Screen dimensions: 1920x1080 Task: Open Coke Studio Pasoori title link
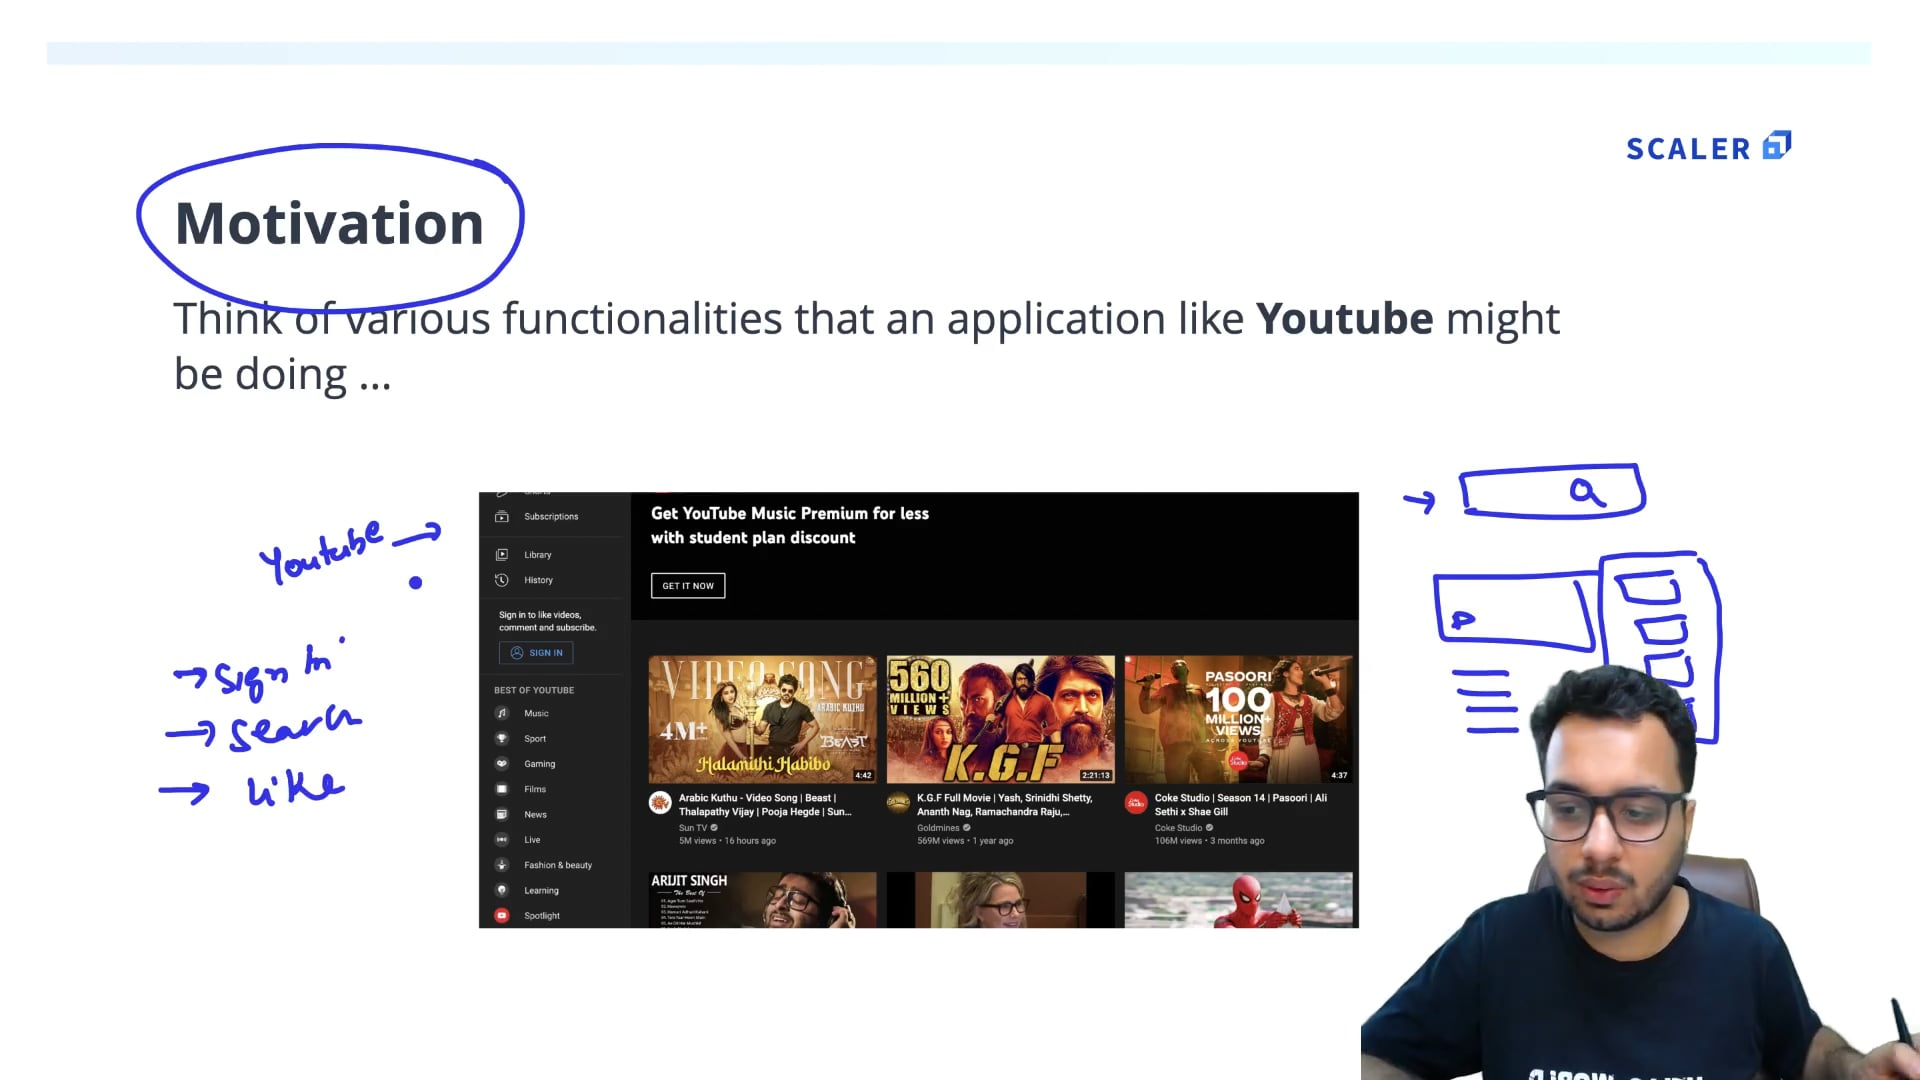pyautogui.click(x=1241, y=805)
